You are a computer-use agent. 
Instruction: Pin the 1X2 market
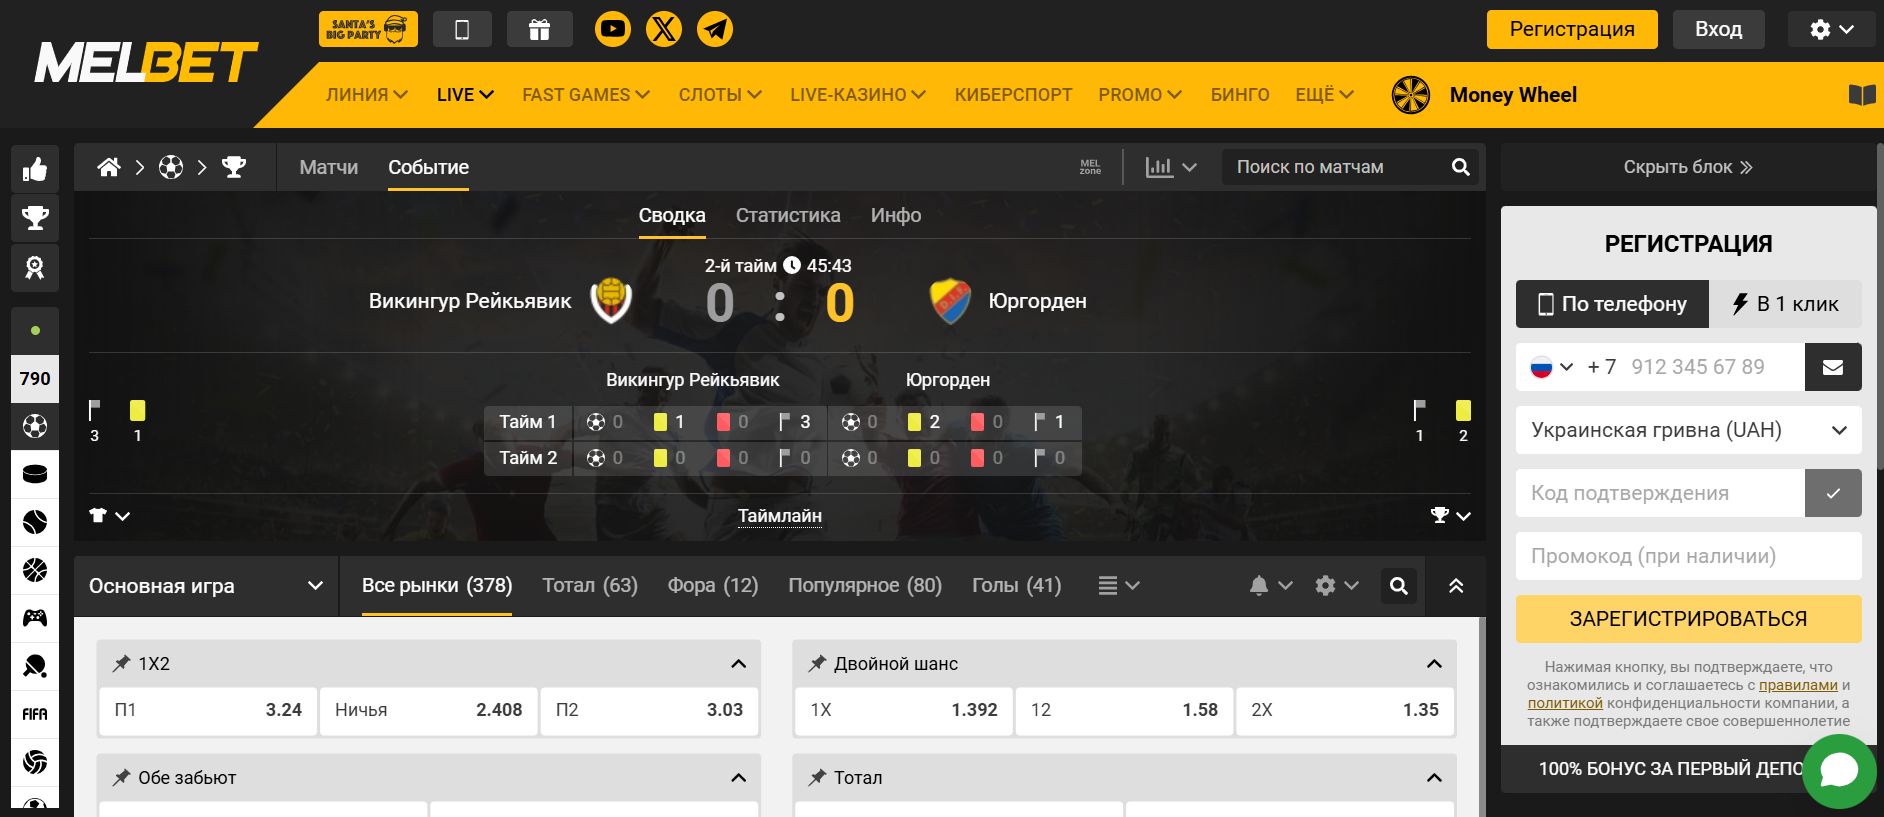tap(121, 663)
